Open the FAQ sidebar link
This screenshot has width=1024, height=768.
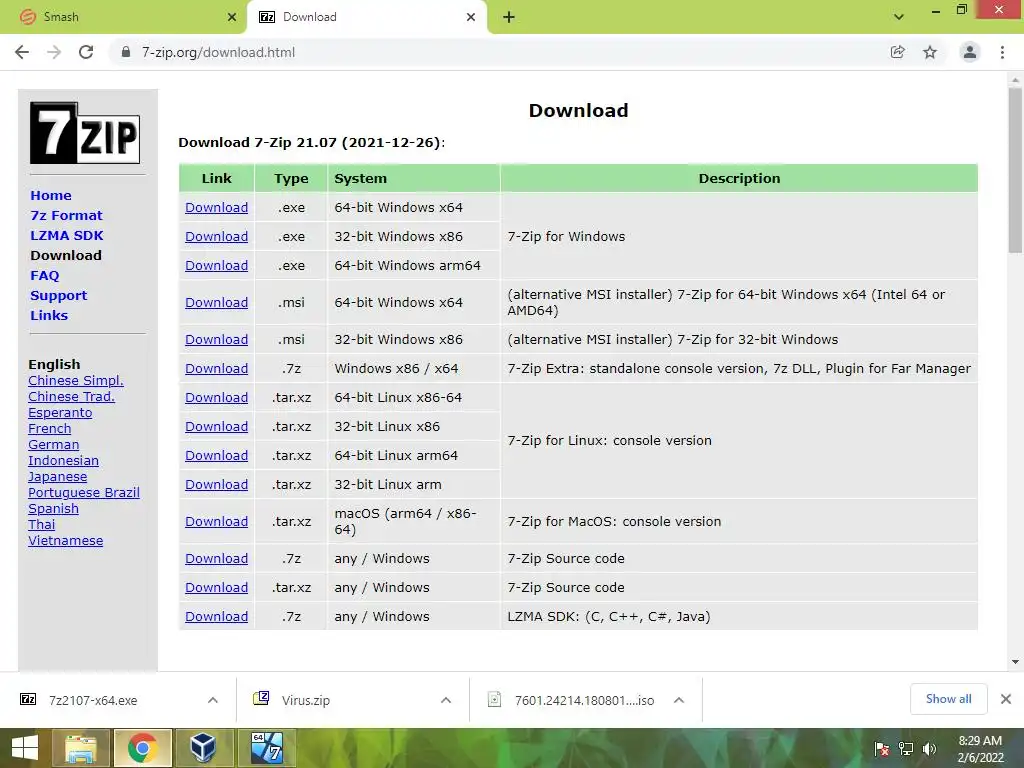(x=44, y=276)
